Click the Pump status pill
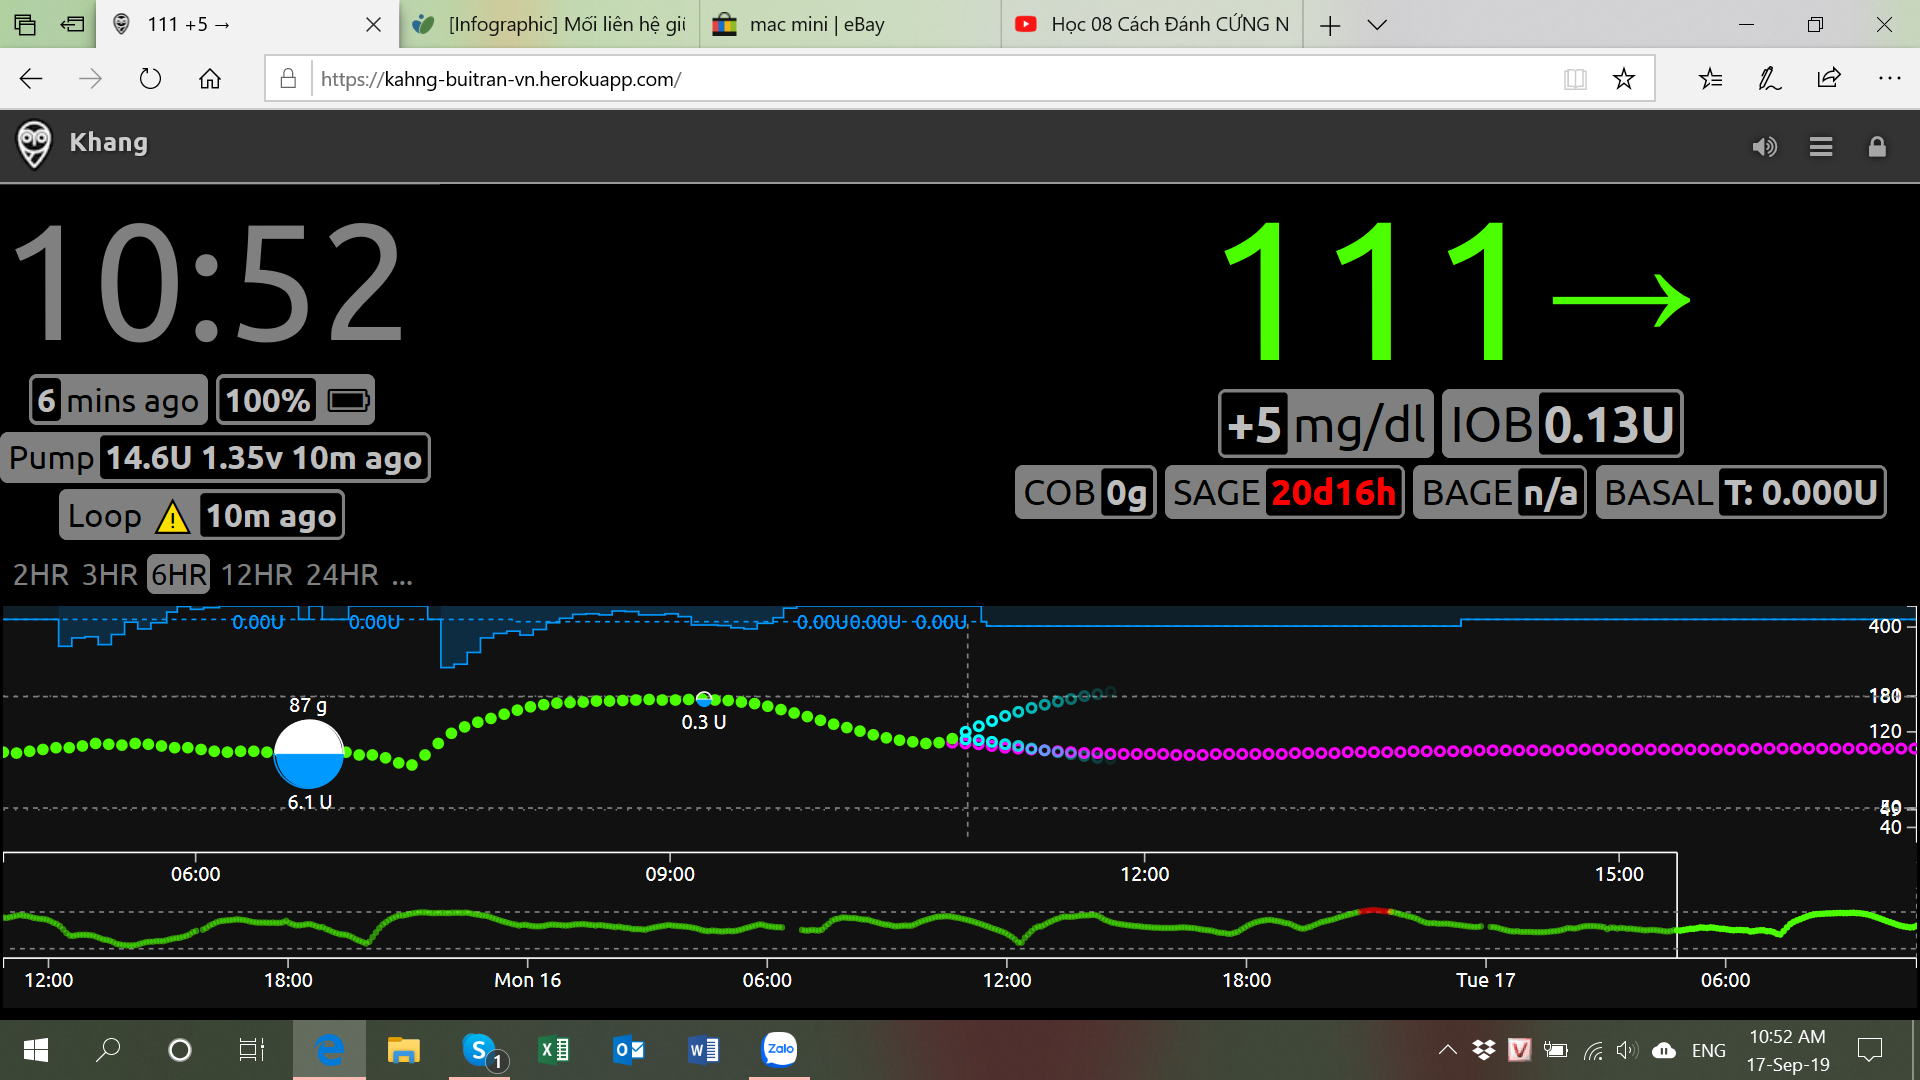This screenshot has width=1920, height=1080. tap(216, 458)
